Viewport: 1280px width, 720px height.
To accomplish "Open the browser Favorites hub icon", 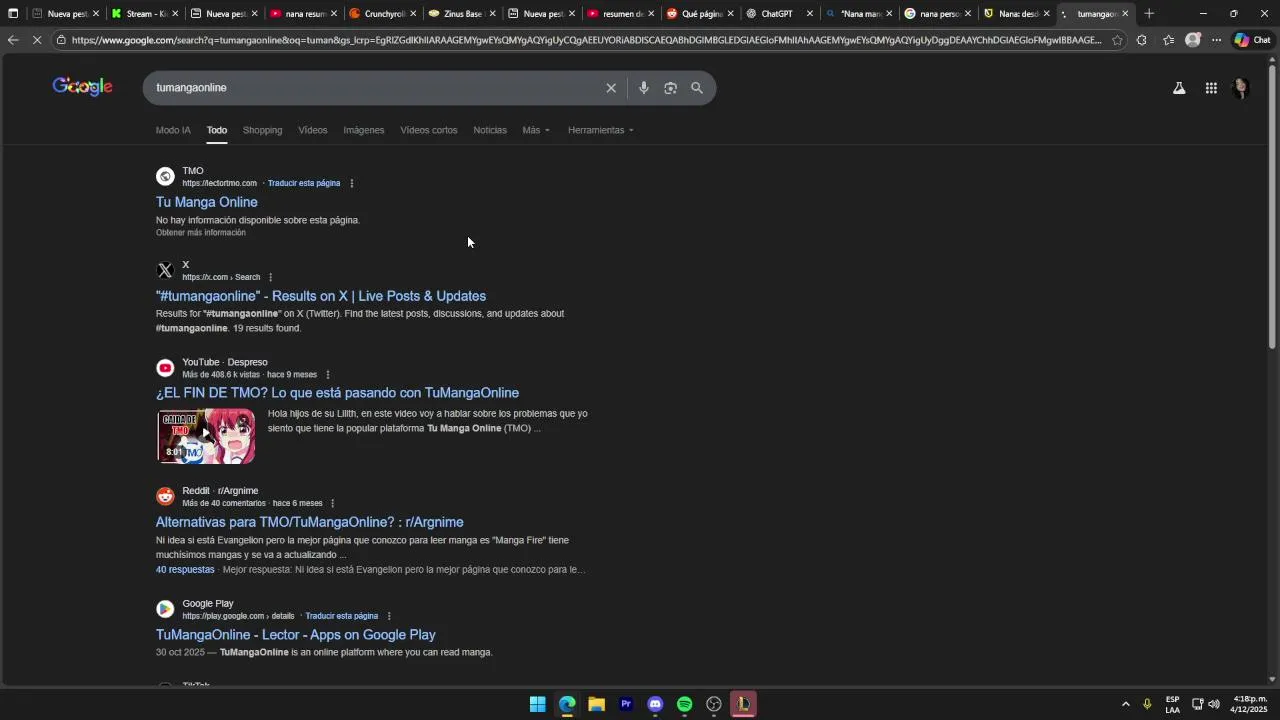I will tap(1168, 40).
